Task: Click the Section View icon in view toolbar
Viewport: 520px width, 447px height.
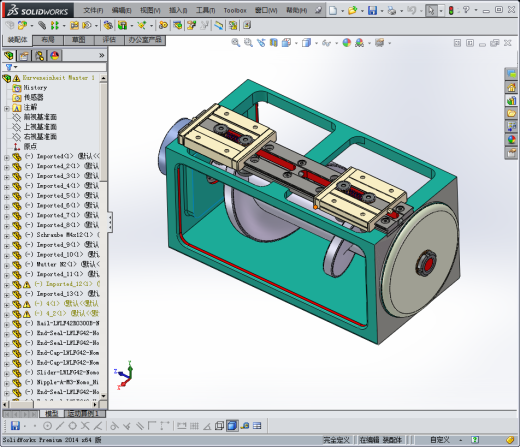Action: coord(274,43)
